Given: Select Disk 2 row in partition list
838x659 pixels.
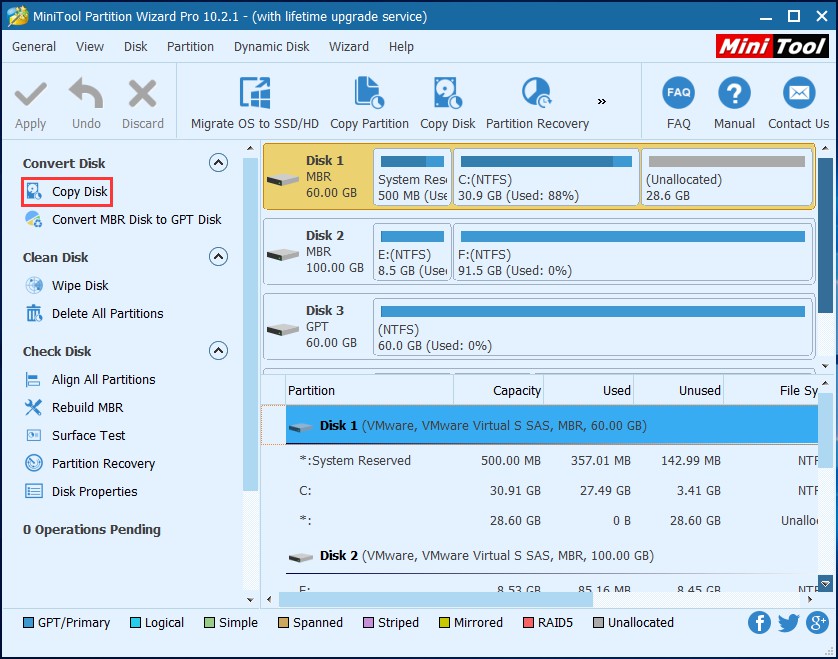Looking at the screenshot, I should click(552, 556).
